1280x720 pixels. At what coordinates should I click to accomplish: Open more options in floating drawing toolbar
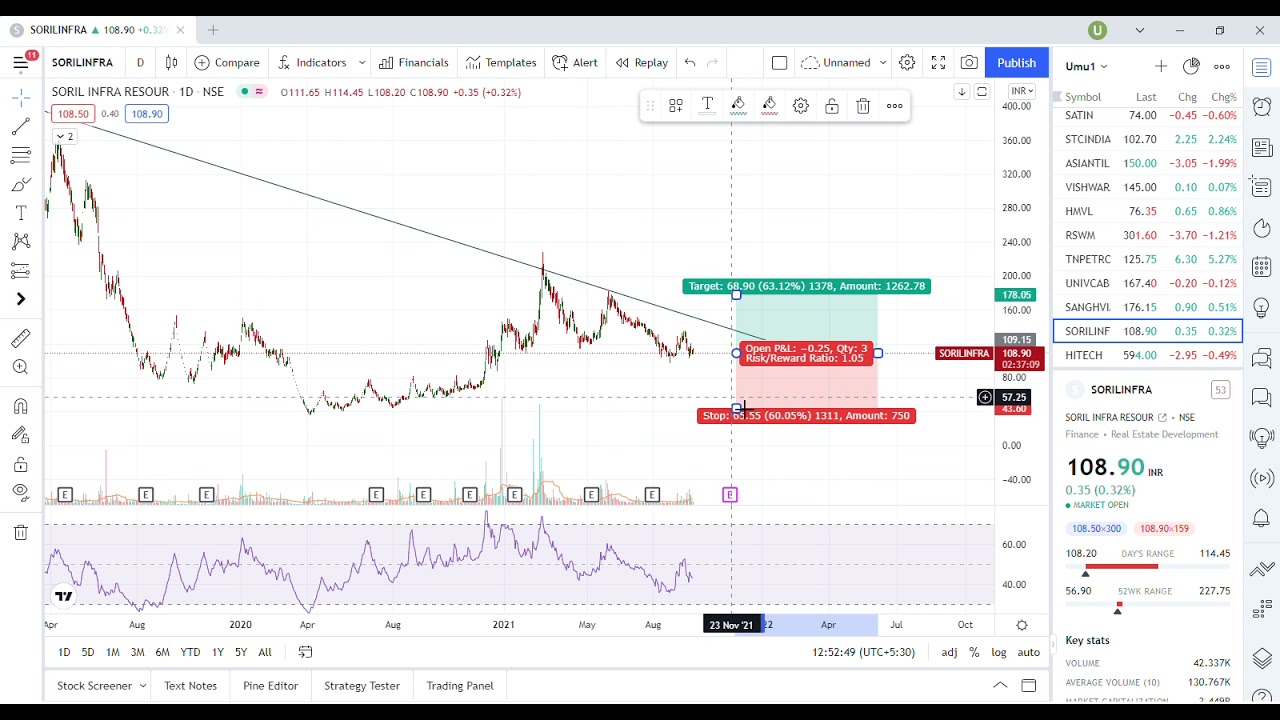pos(894,105)
